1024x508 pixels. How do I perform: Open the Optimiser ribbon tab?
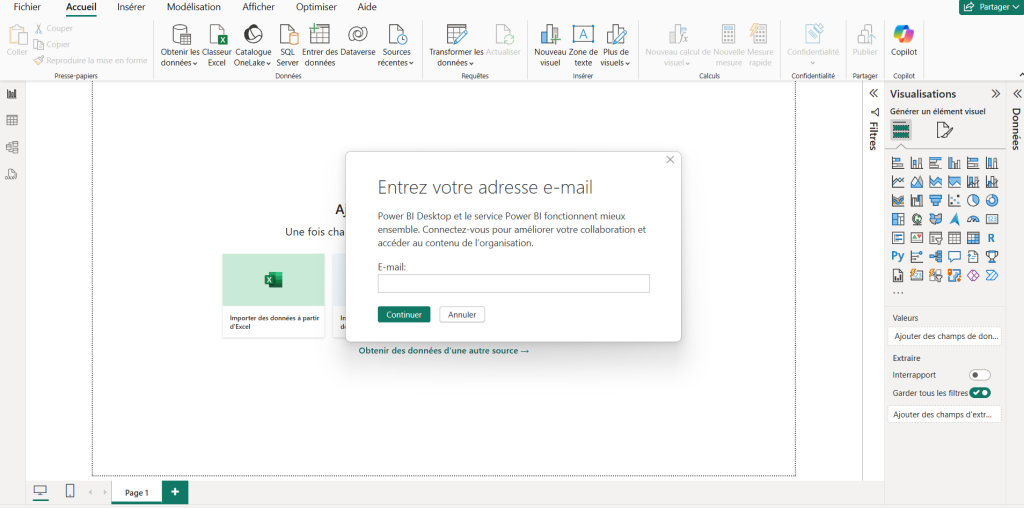(316, 7)
